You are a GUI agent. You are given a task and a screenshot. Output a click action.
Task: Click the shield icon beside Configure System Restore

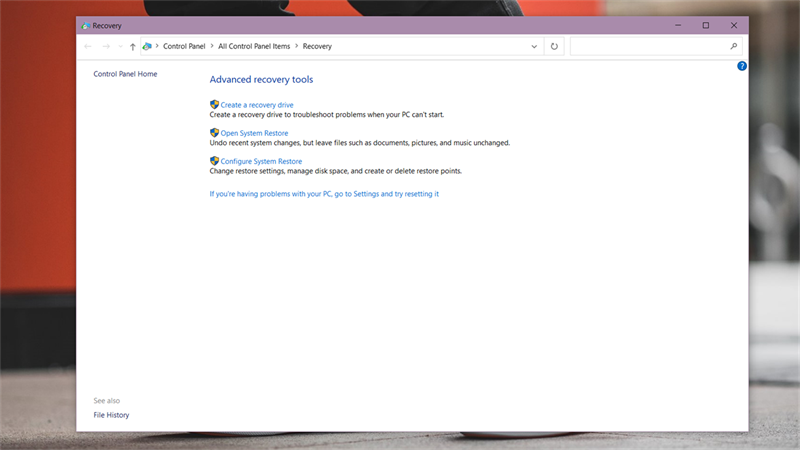click(x=214, y=160)
